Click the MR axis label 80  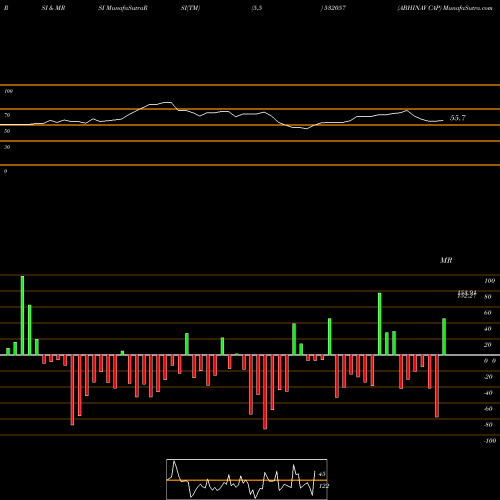488,297
